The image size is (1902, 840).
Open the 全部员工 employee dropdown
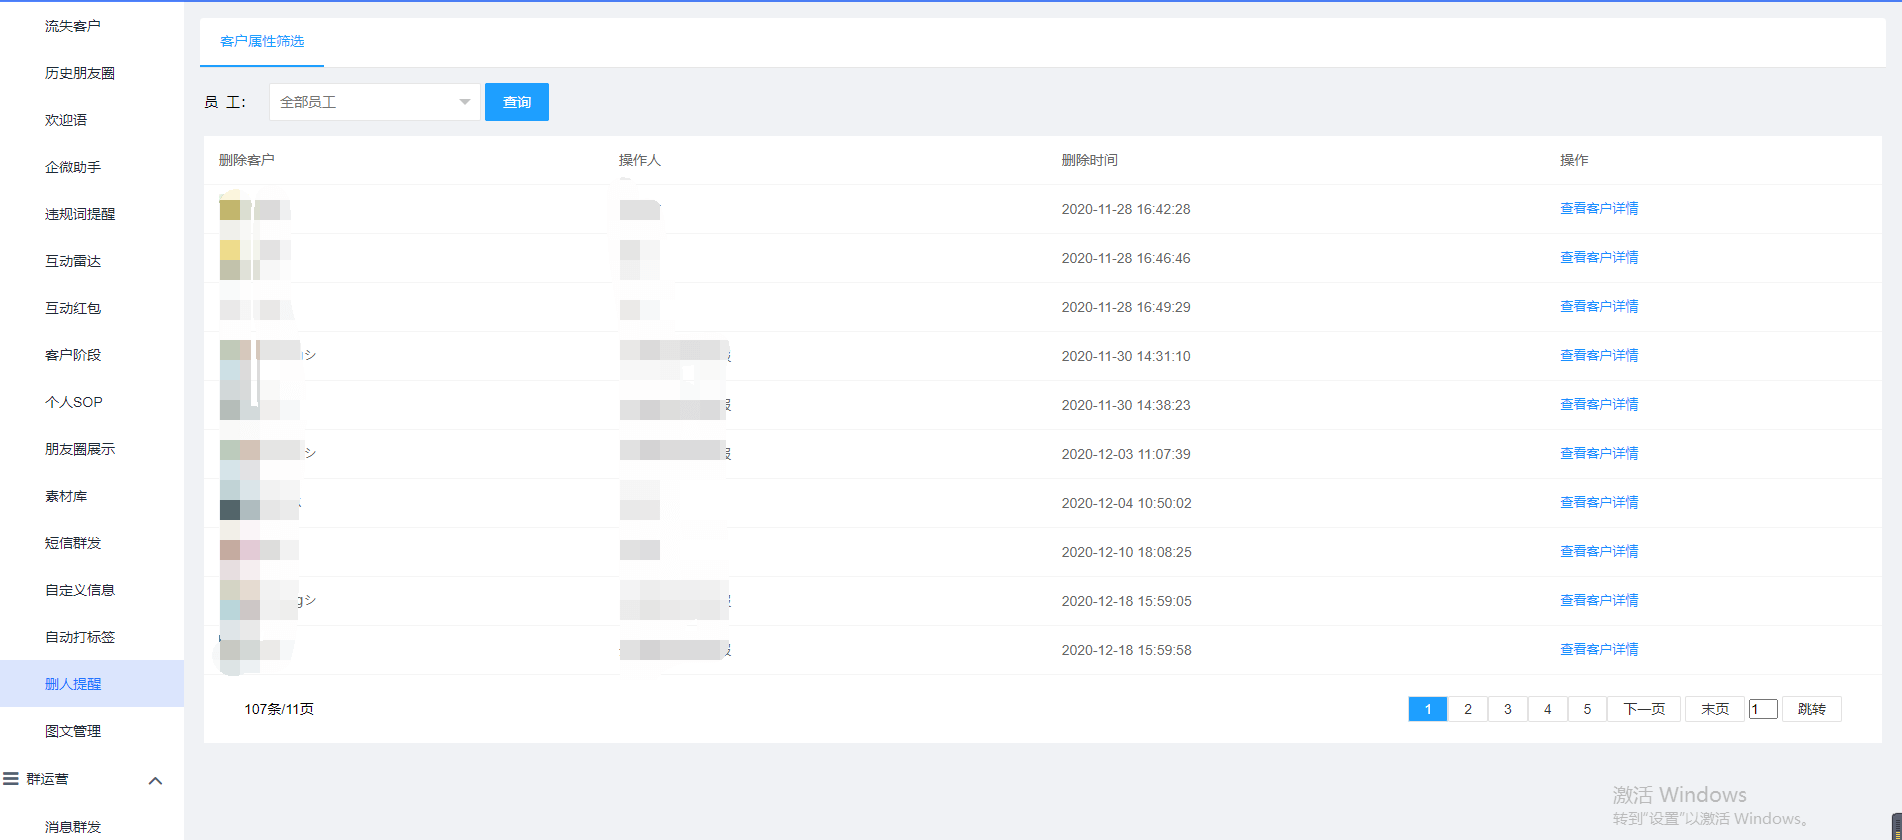pyautogui.click(x=374, y=102)
